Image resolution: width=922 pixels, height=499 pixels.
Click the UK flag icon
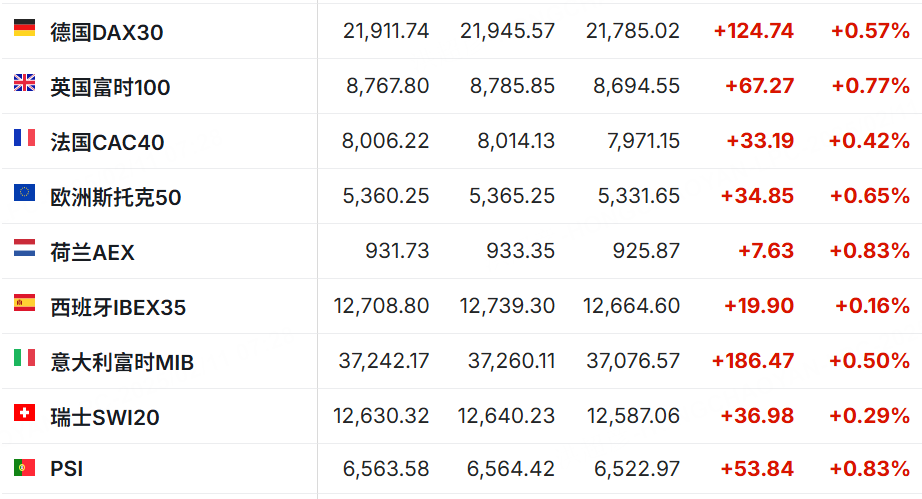pyautogui.click(x=24, y=82)
